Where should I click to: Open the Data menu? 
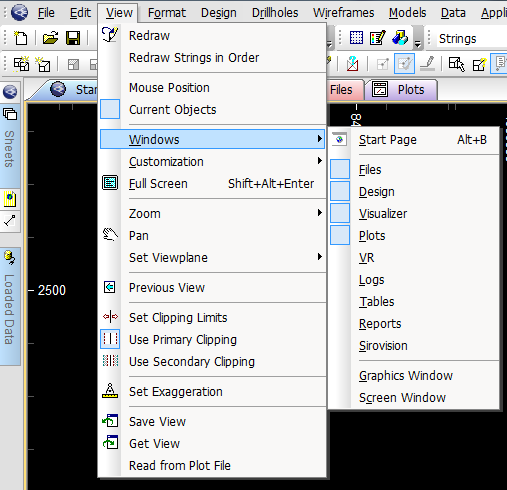tap(453, 13)
